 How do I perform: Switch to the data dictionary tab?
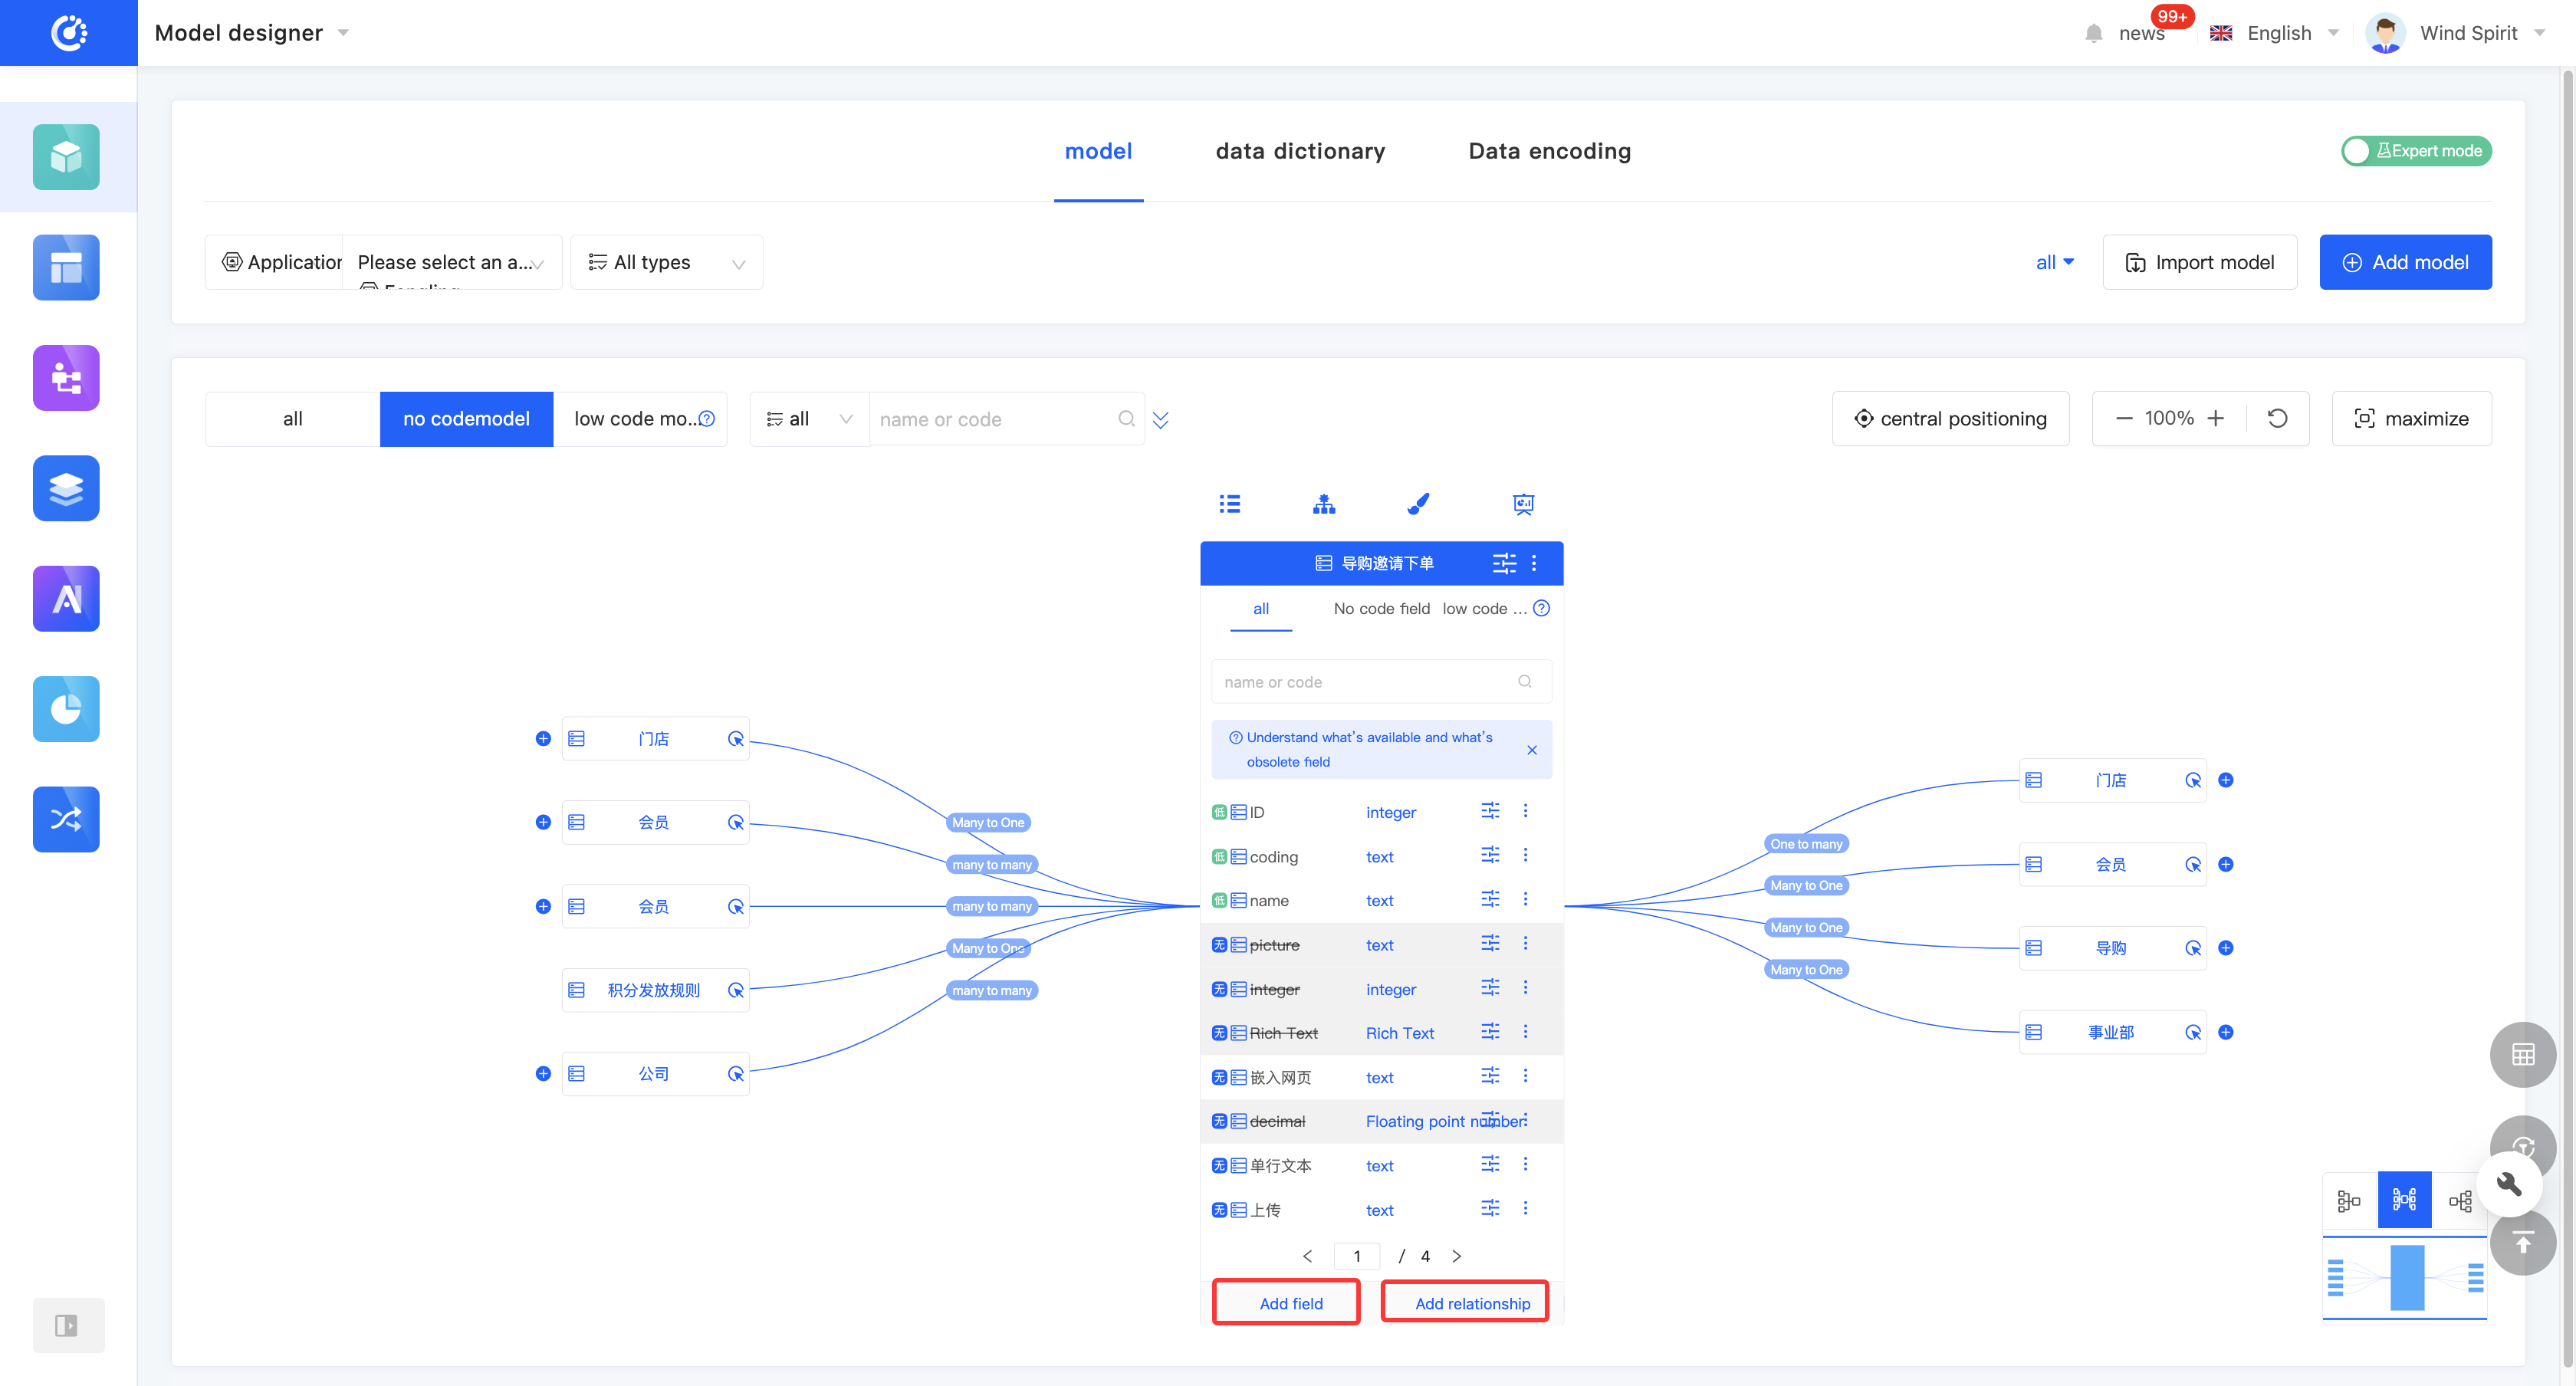coord(1300,151)
